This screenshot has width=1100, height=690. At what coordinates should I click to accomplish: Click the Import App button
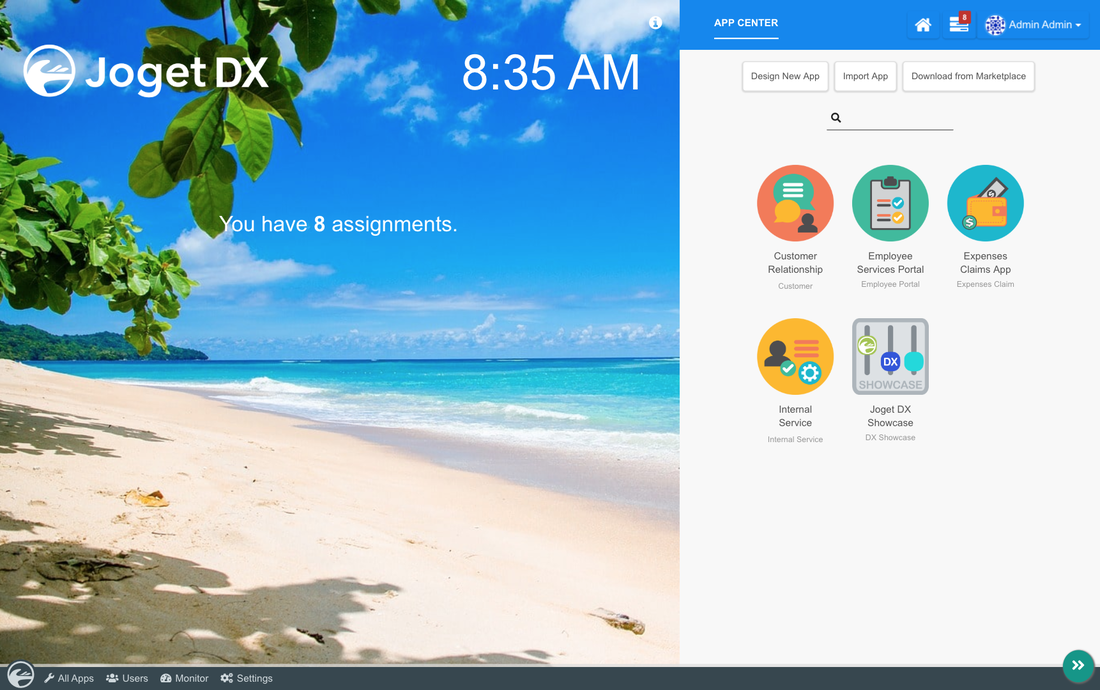(865, 76)
